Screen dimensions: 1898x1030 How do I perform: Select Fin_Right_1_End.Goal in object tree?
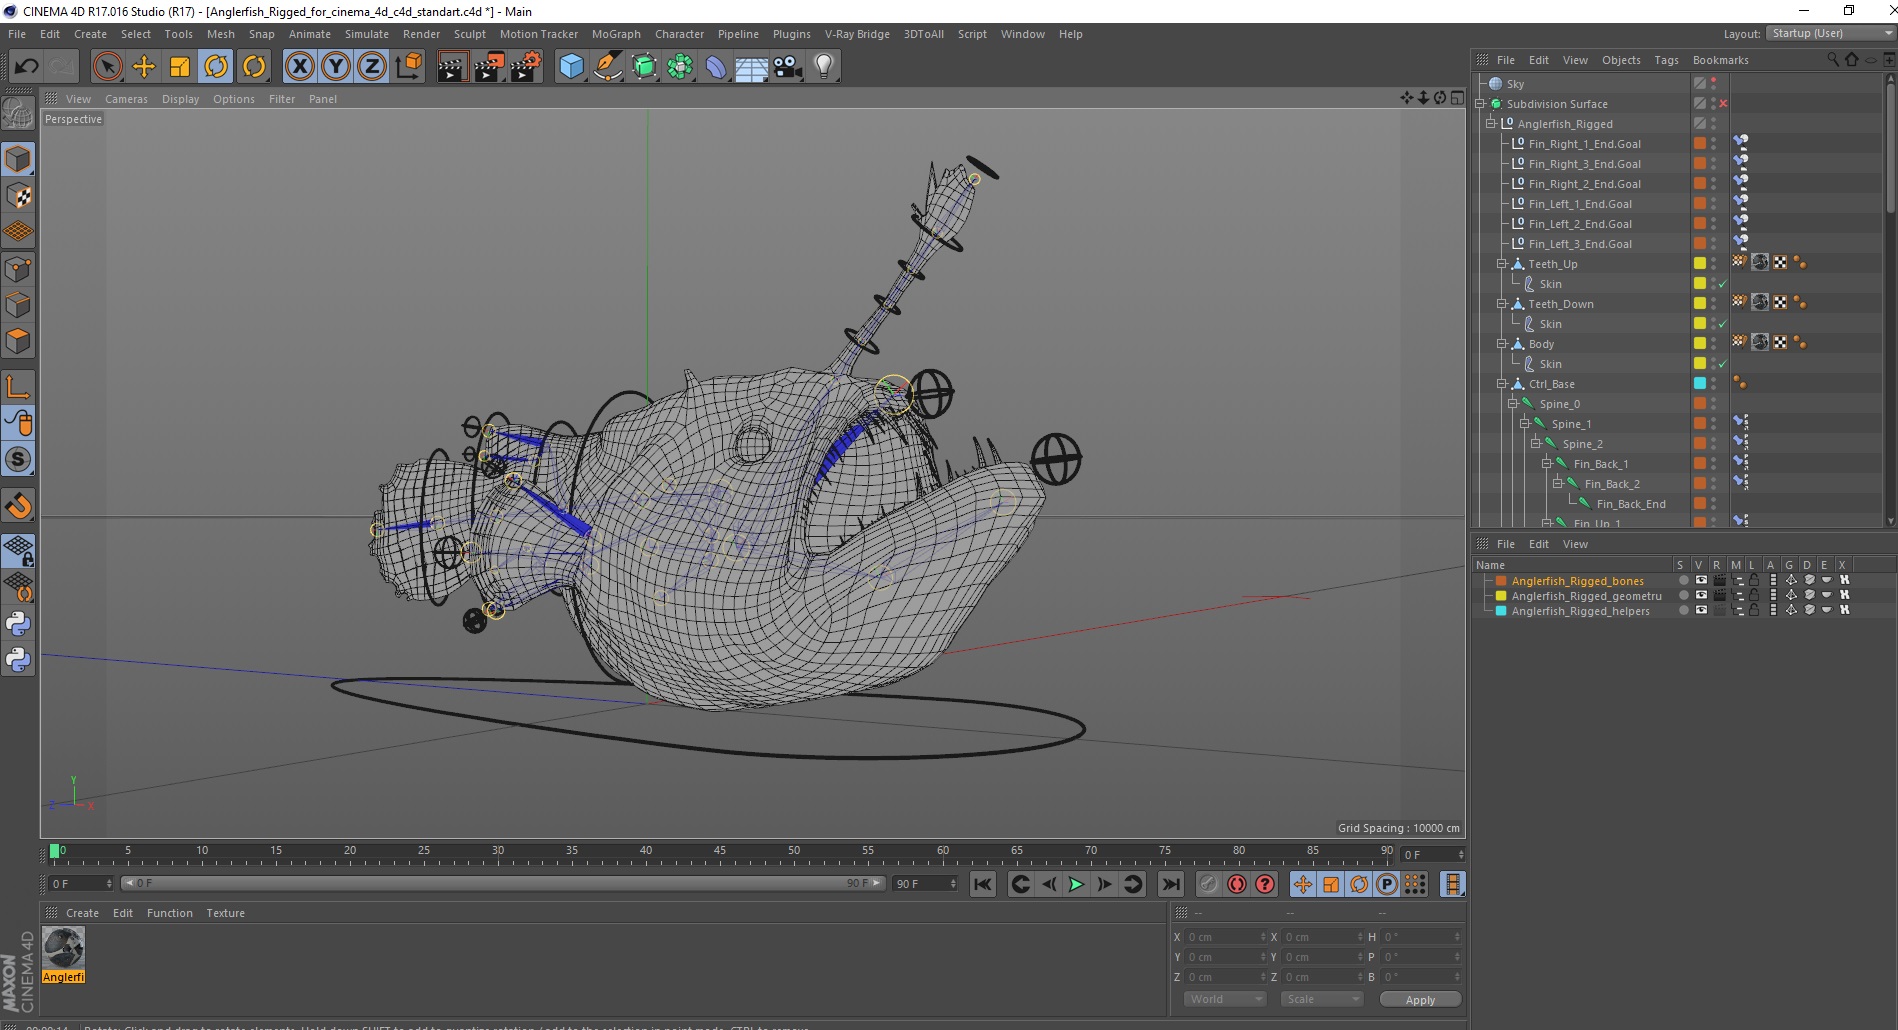click(x=1584, y=144)
